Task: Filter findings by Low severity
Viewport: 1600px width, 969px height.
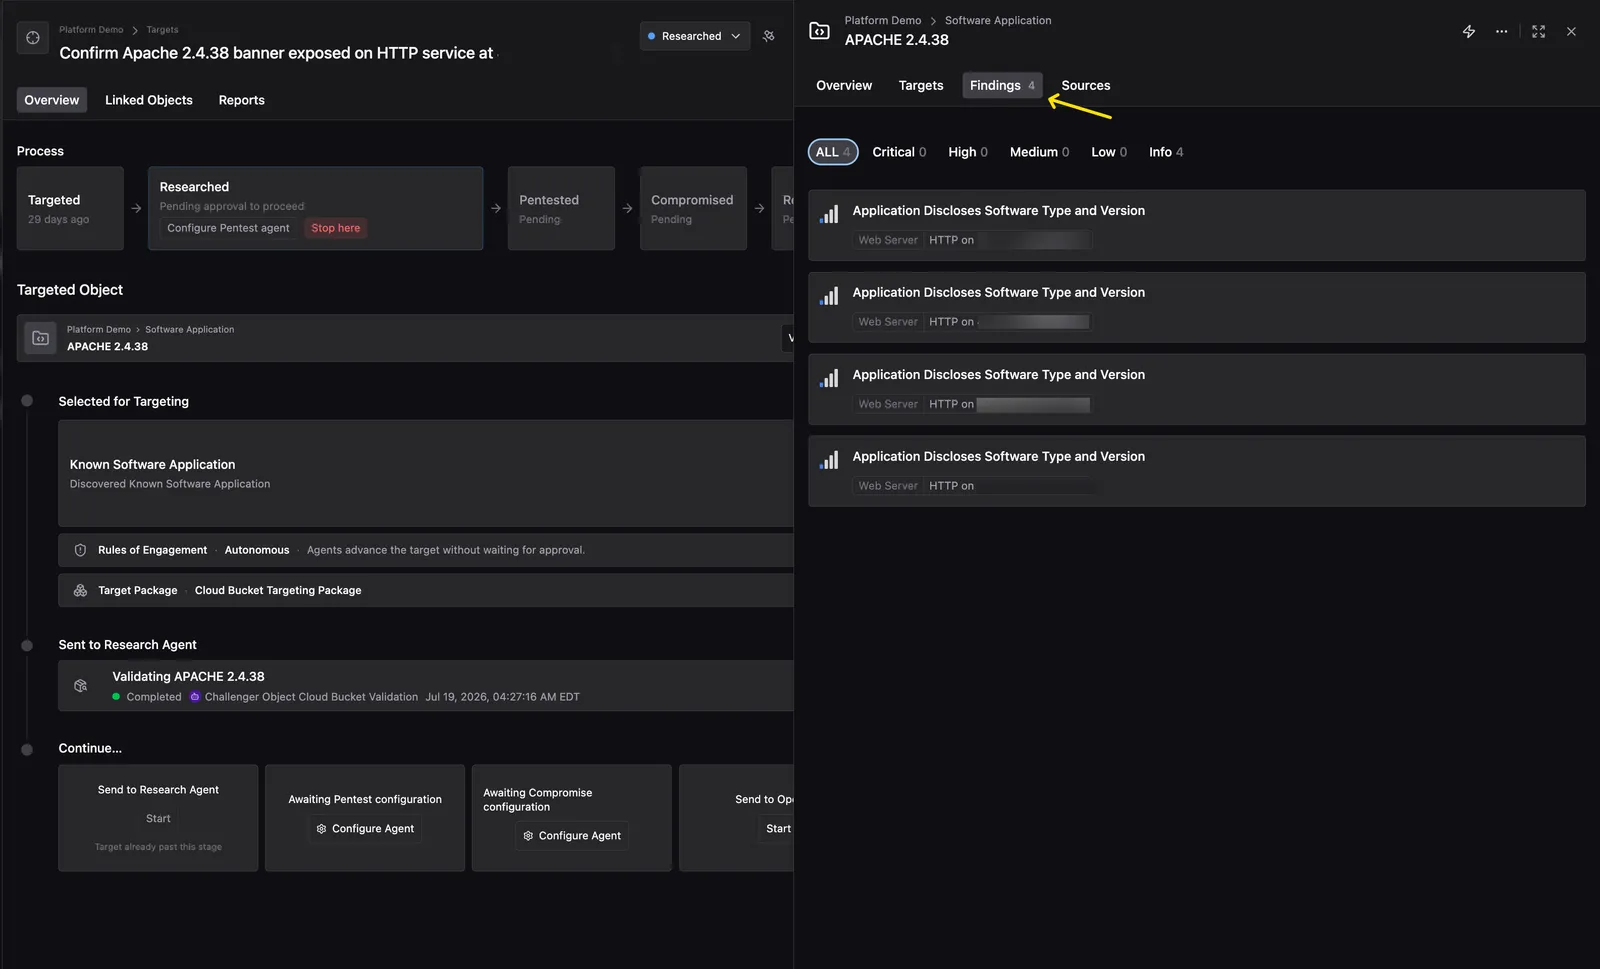Action: pos(1109,152)
